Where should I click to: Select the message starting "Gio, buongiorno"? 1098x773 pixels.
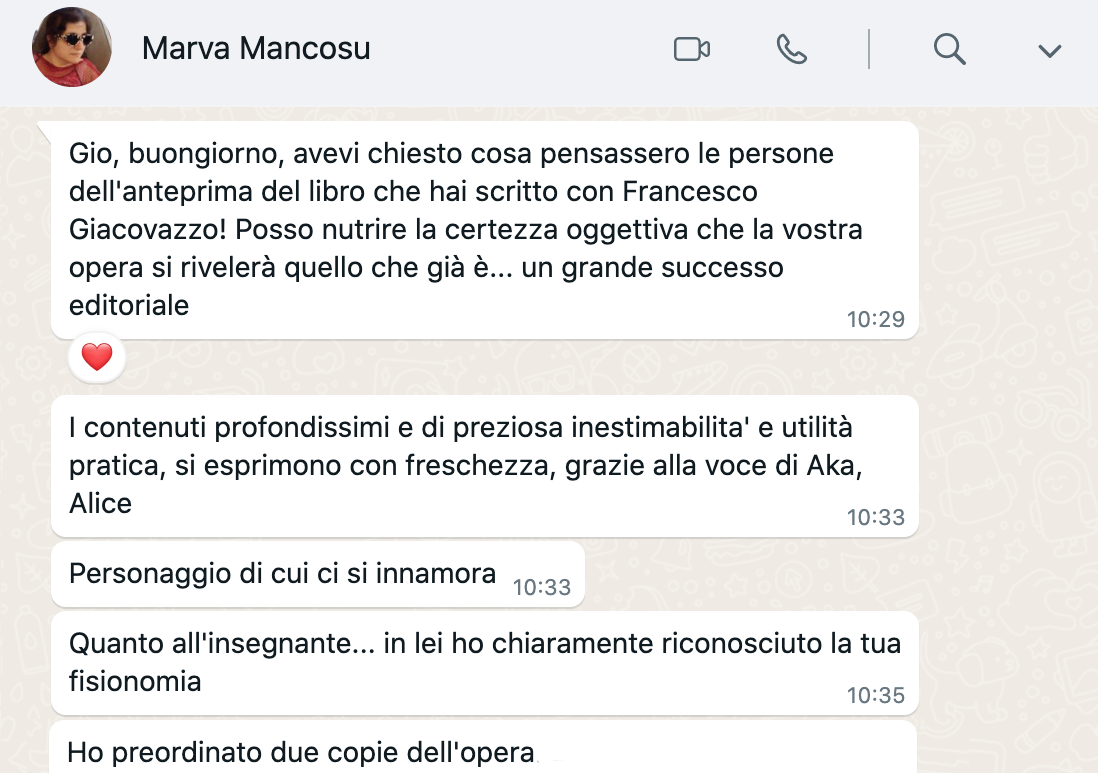click(x=450, y=230)
